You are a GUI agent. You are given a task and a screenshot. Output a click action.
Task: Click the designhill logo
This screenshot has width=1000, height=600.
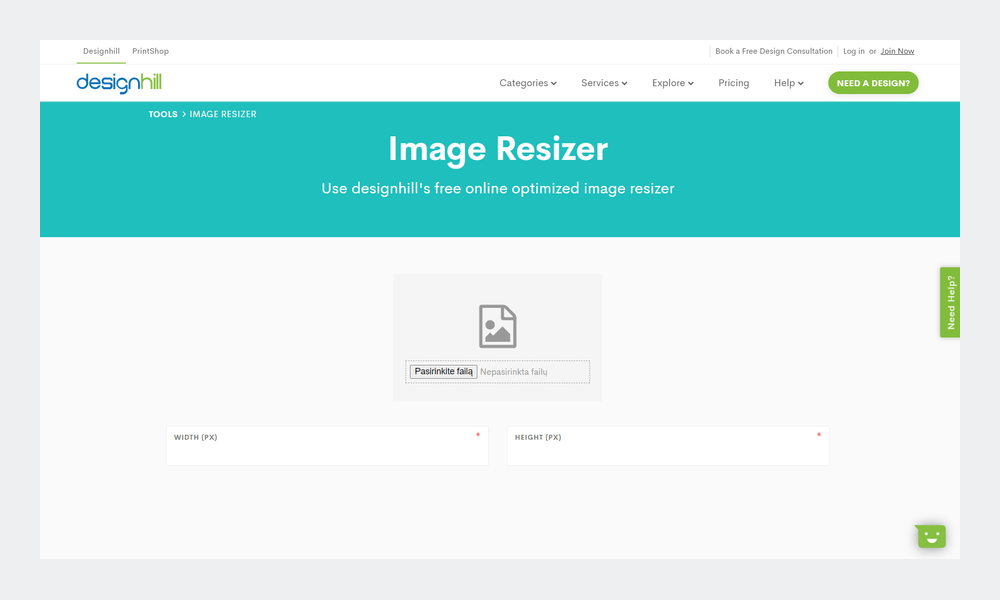(x=119, y=83)
